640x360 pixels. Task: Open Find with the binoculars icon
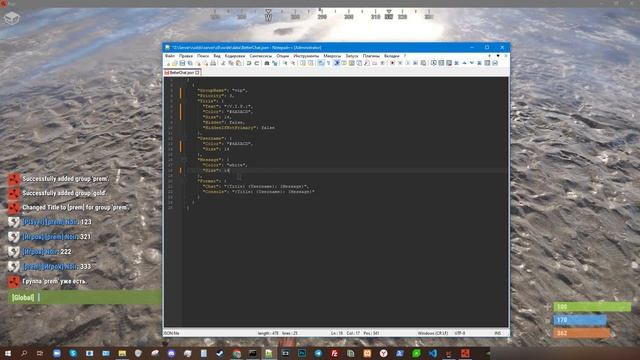(x=267, y=63)
